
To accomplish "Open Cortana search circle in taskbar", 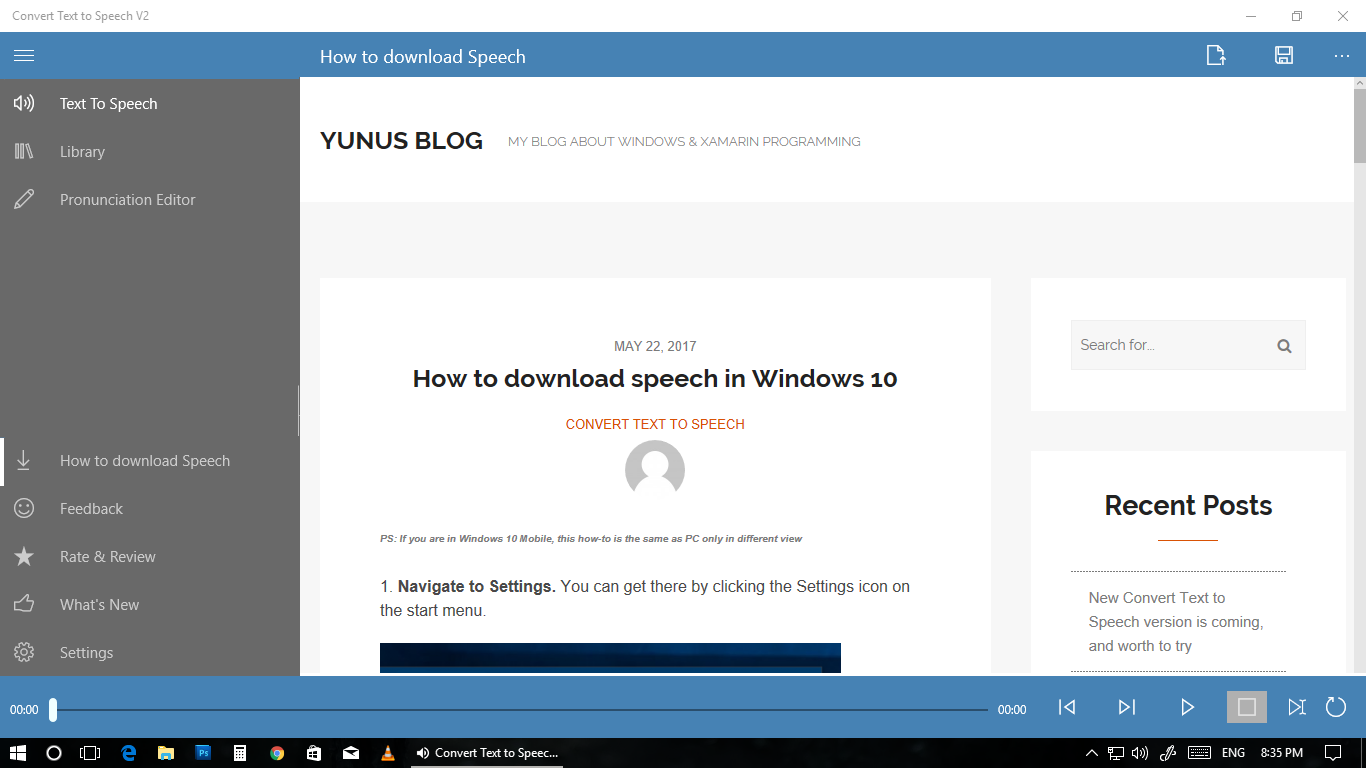I will pos(54,753).
